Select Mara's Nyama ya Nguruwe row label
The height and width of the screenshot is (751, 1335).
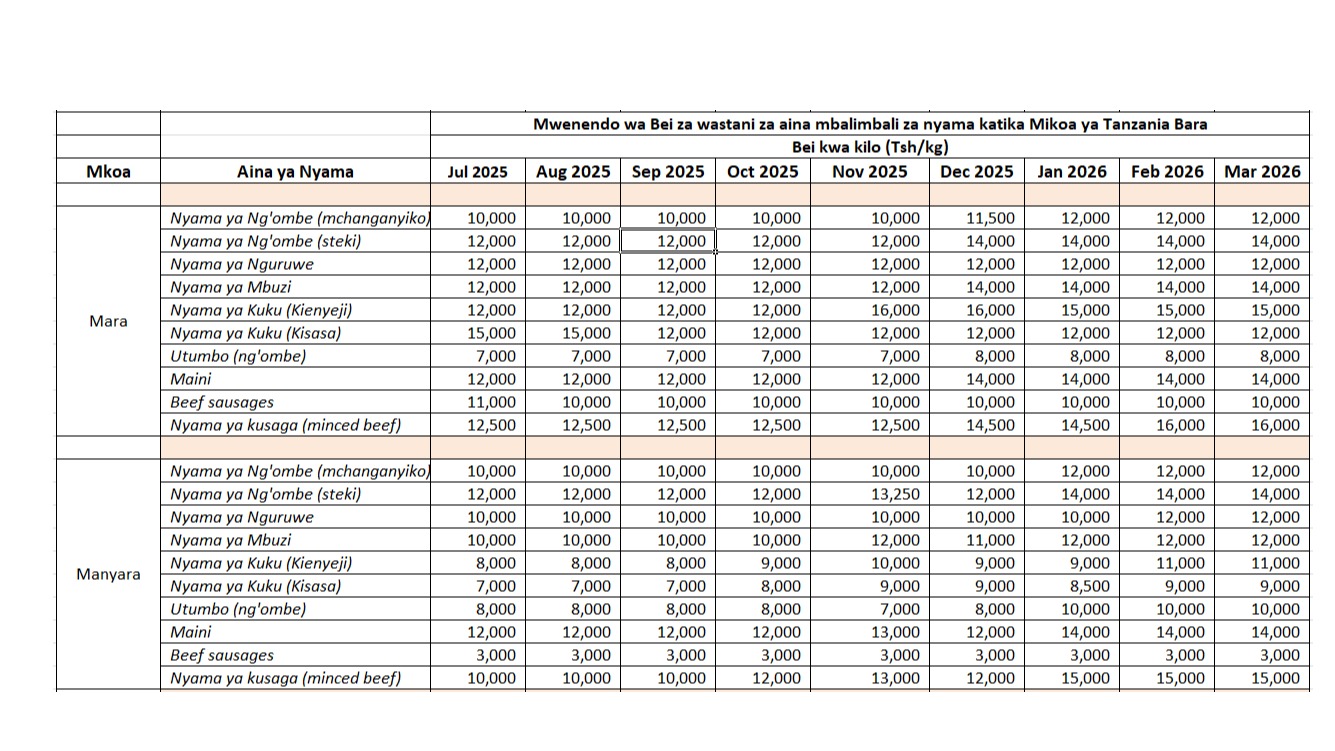pos(242,264)
